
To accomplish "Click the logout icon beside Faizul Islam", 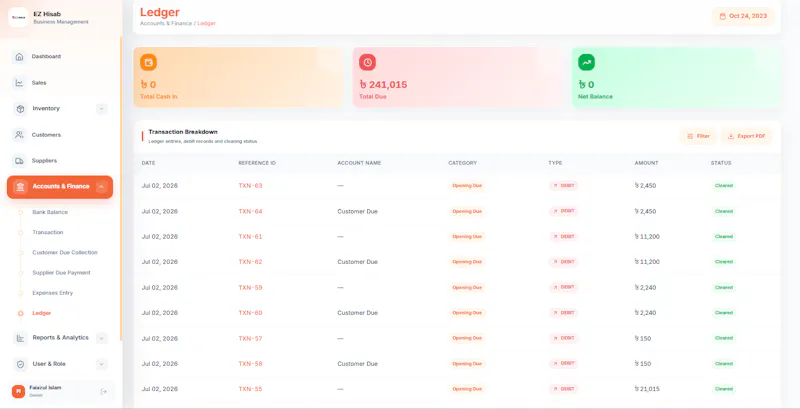I will tap(104, 392).
